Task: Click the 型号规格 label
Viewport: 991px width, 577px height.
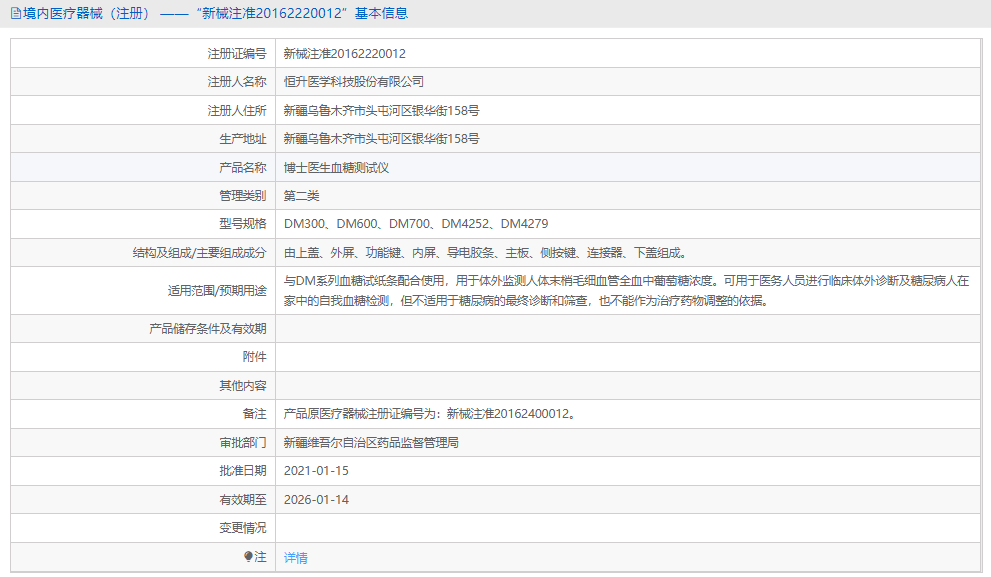Action: (243, 224)
